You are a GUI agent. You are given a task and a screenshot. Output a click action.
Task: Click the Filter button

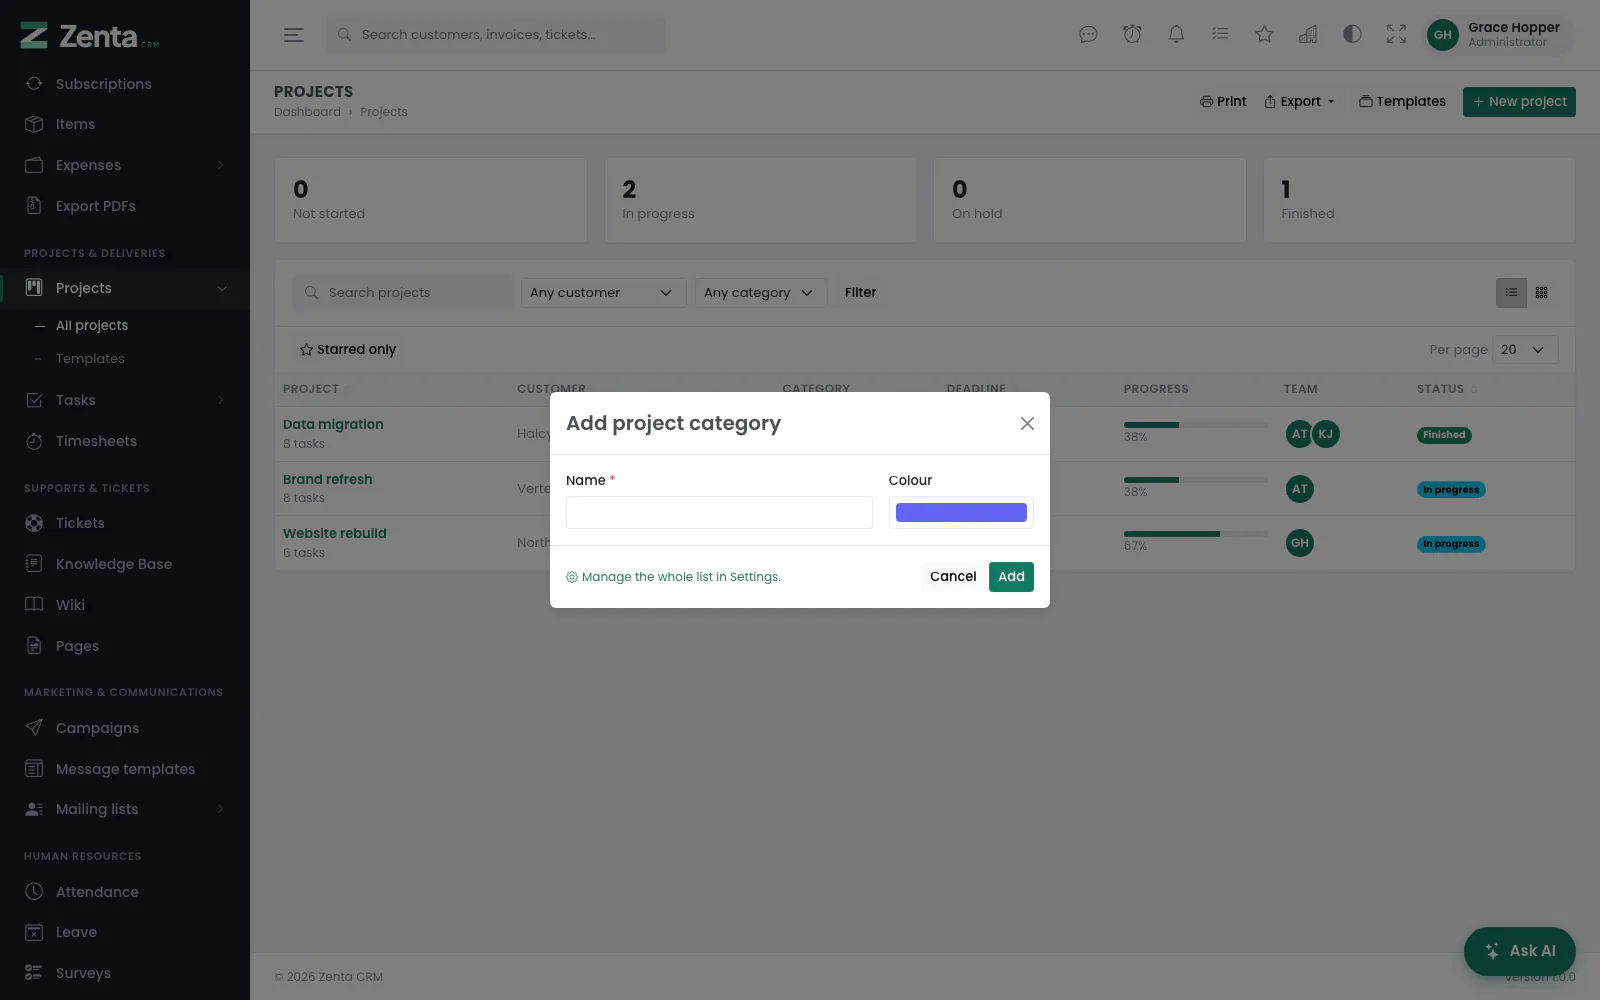point(860,293)
